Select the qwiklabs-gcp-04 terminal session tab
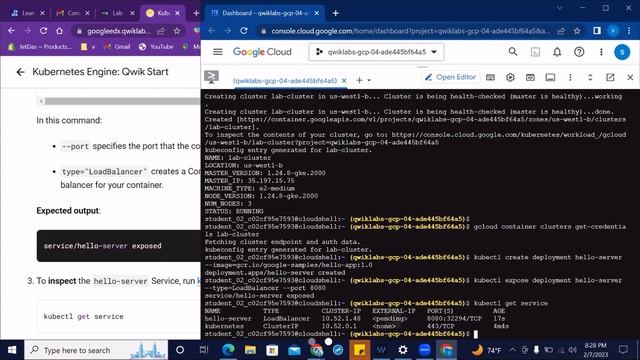Viewport: 640px width, 360px height. click(285, 81)
